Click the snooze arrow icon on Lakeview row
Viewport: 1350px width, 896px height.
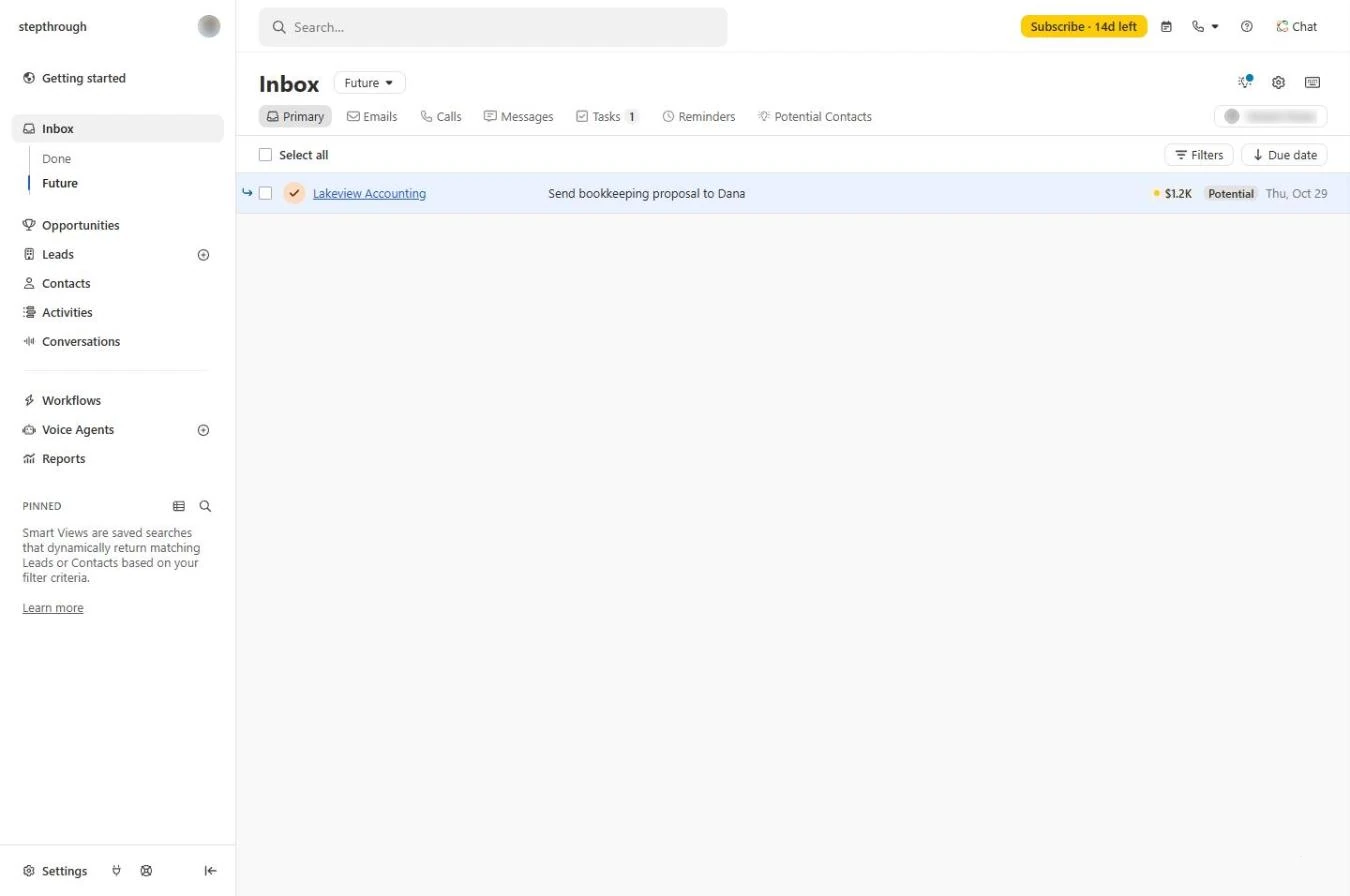click(x=247, y=193)
